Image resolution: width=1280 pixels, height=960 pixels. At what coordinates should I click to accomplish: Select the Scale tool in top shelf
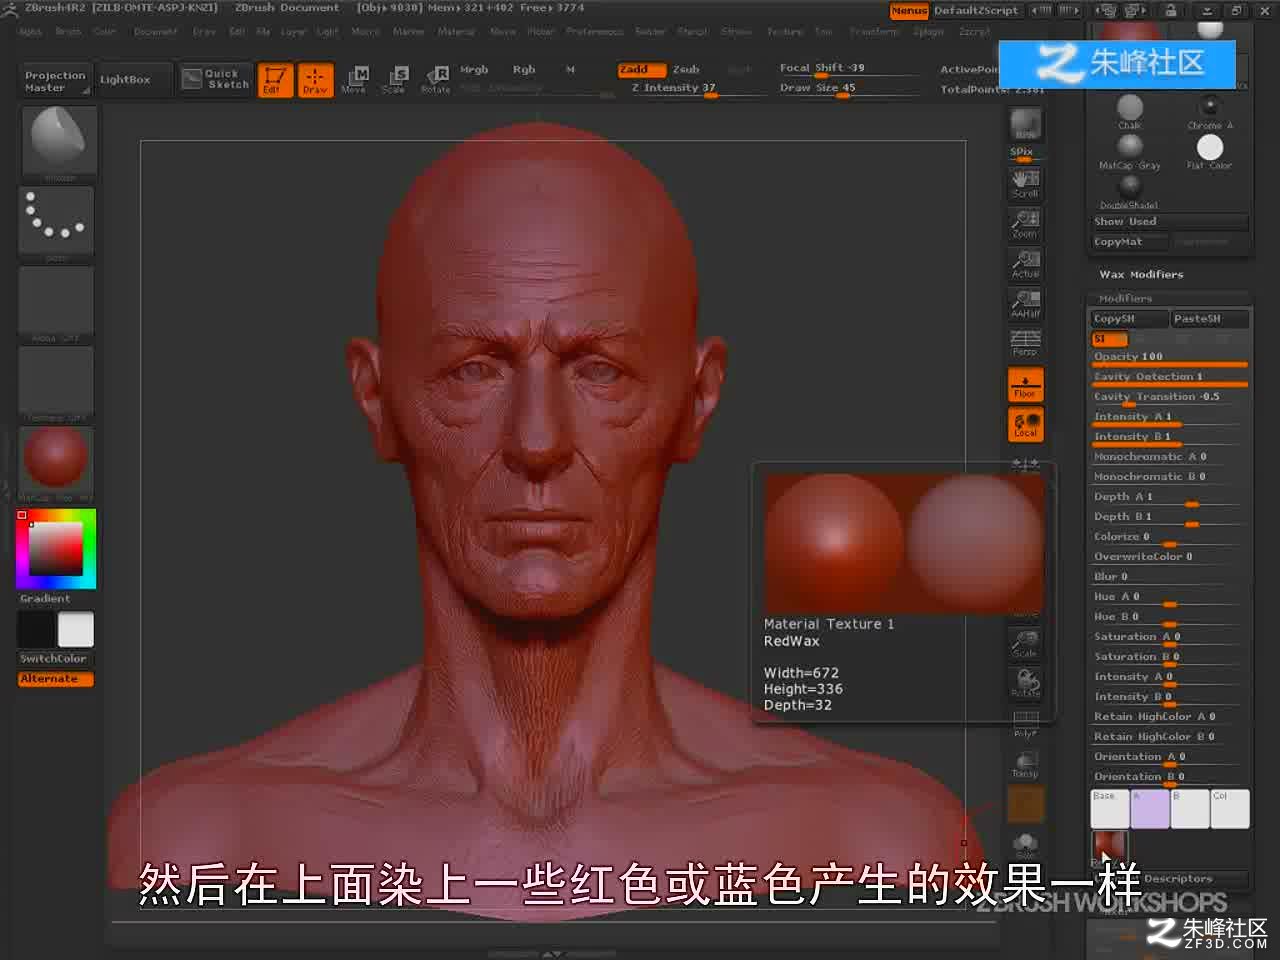point(394,79)
